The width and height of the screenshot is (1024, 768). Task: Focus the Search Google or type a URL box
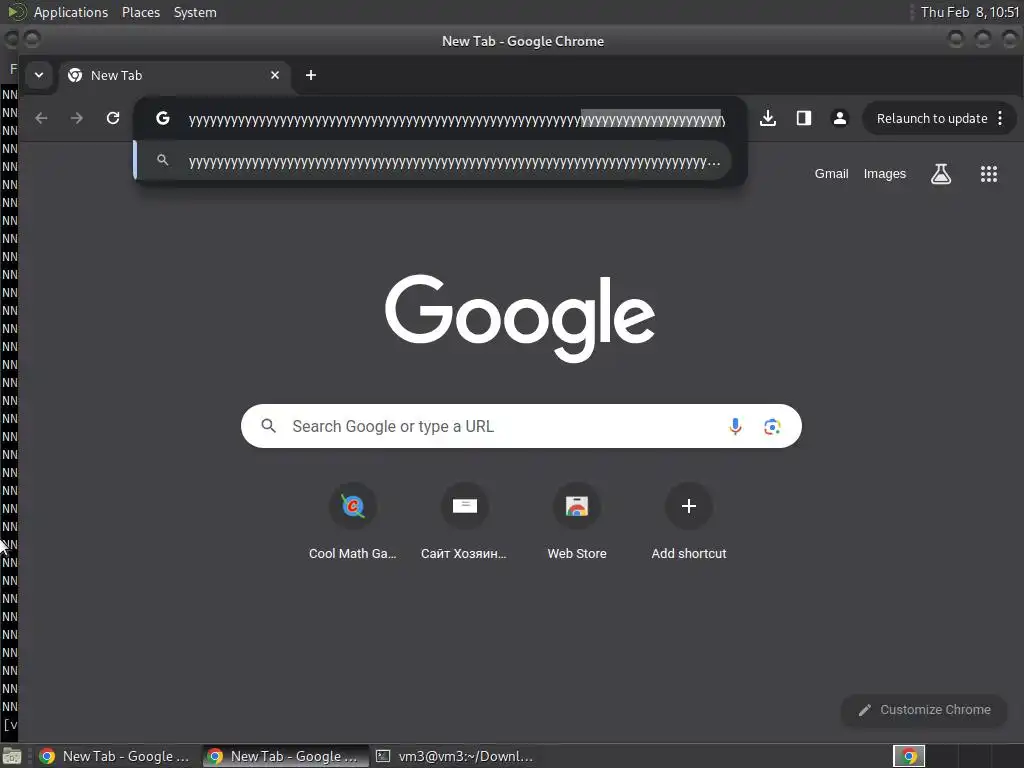pyautogui.click(x=521, y=426)
